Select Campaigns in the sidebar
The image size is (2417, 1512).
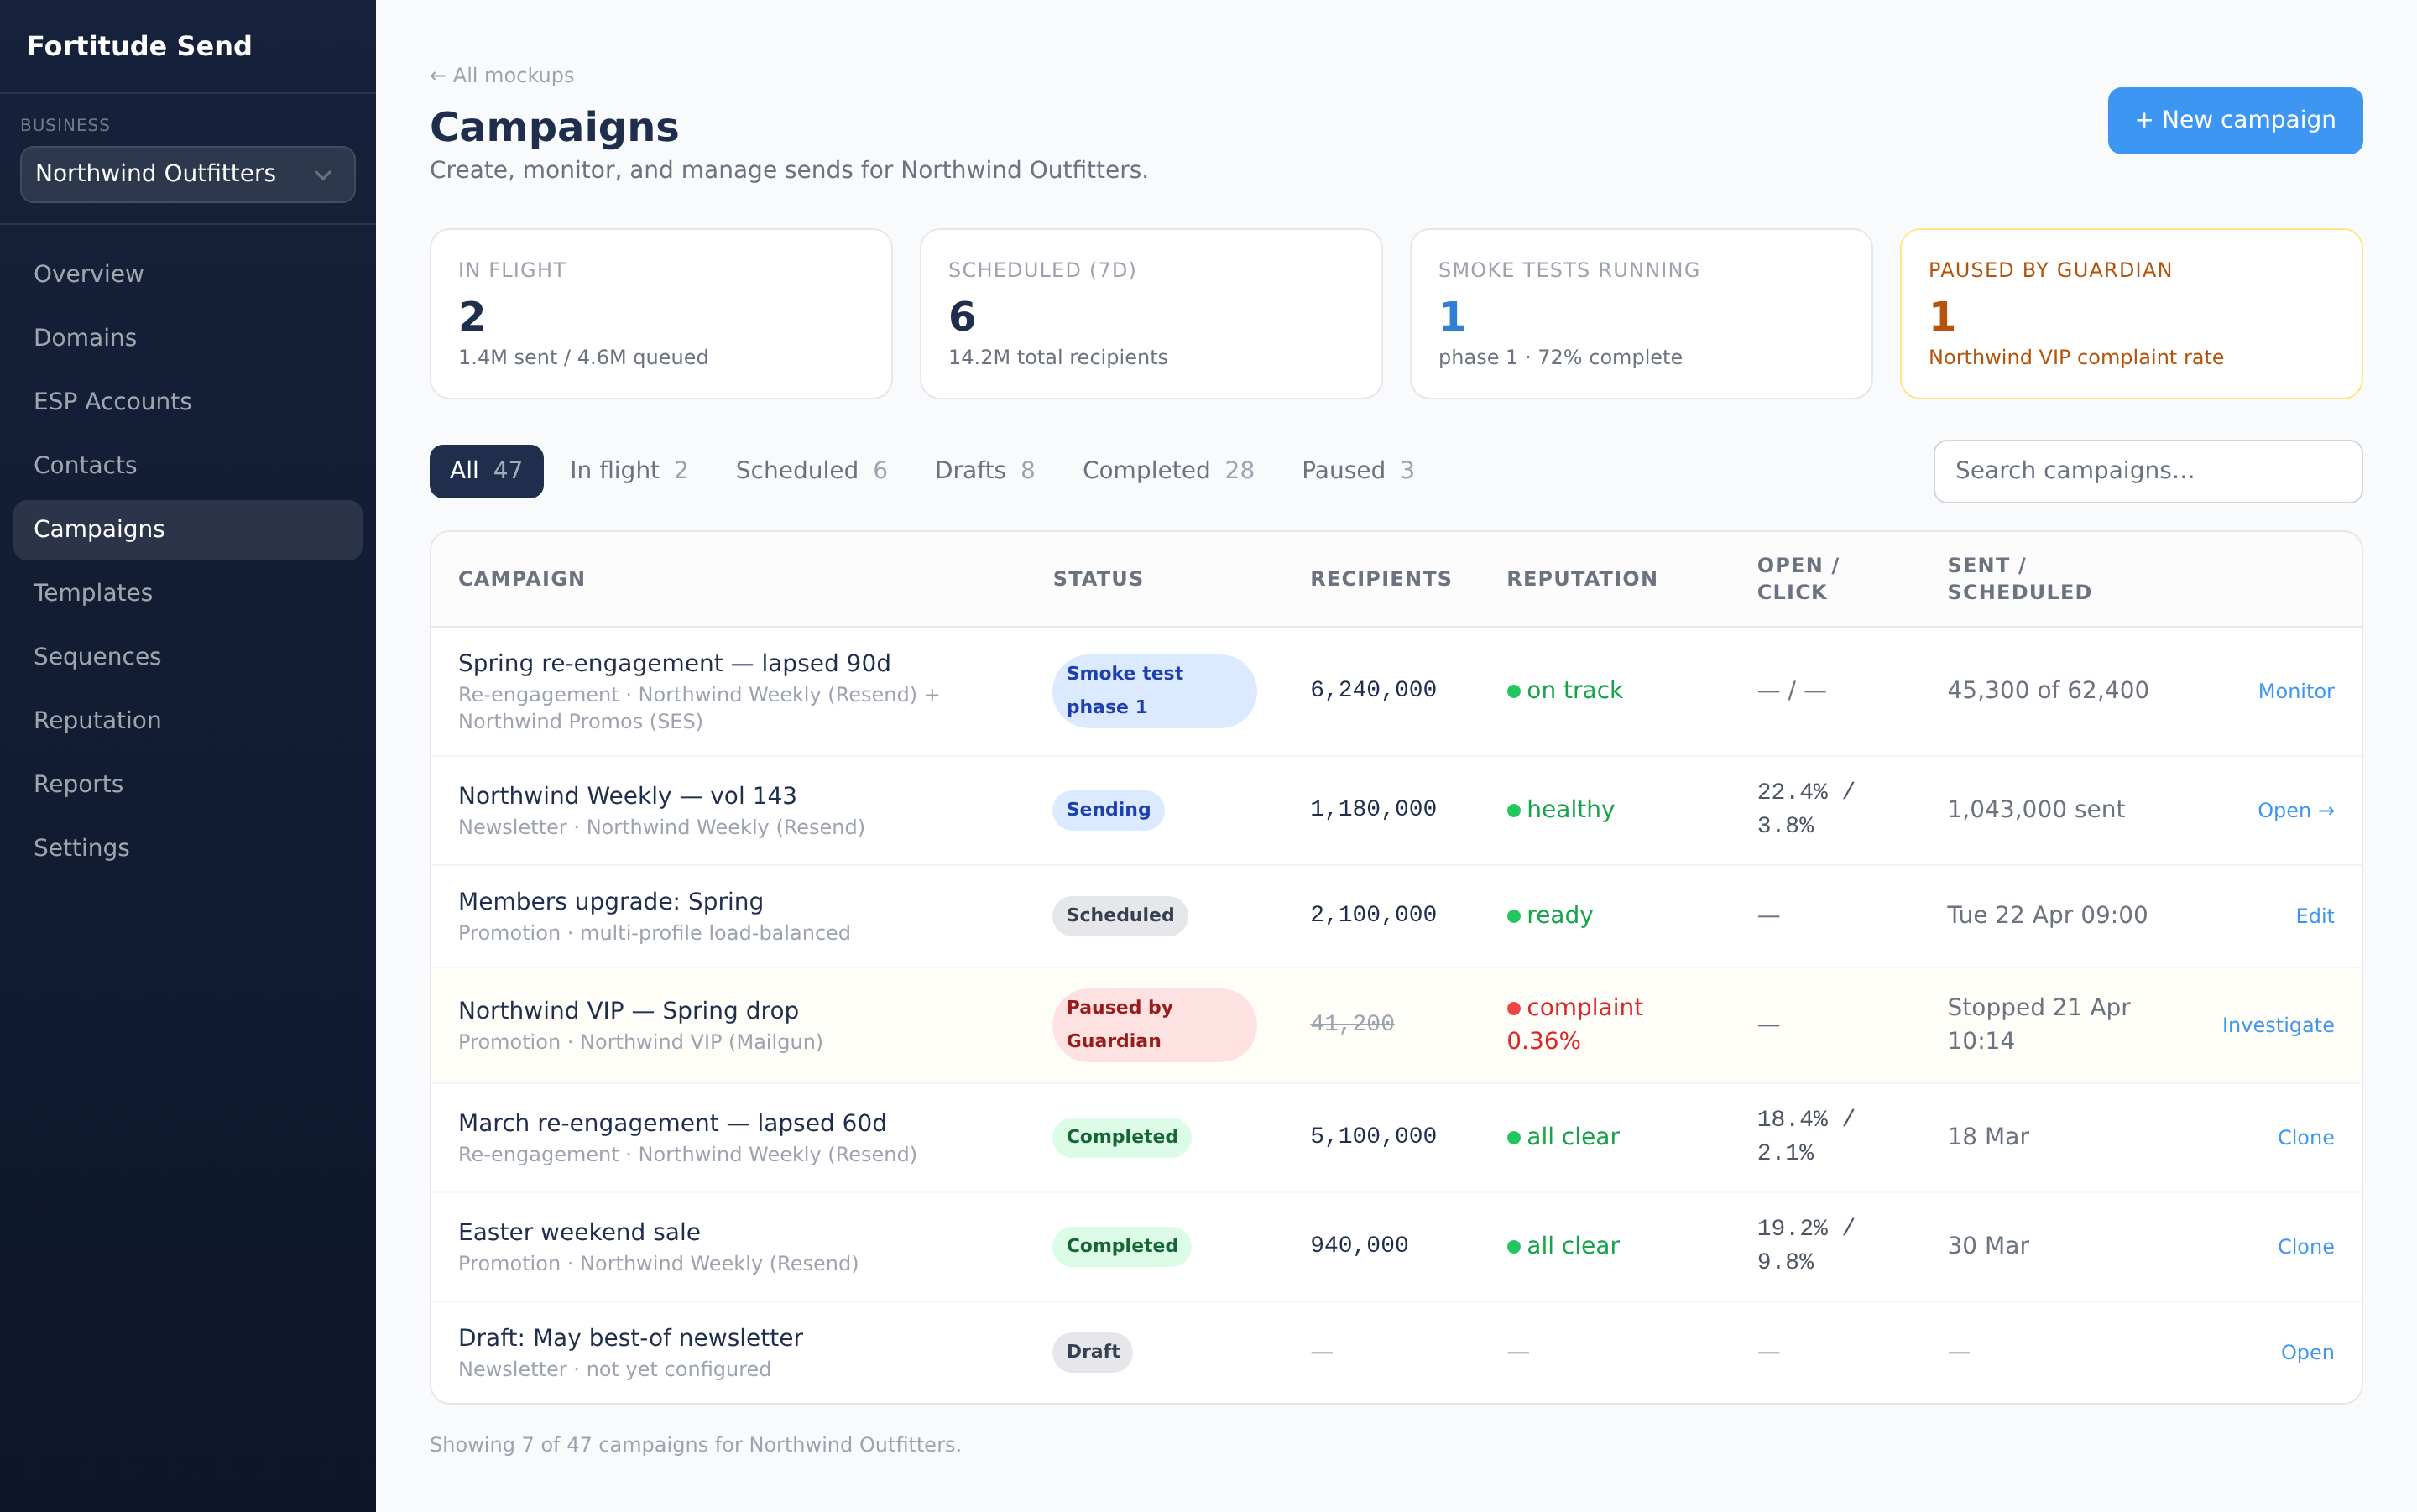[x=187, y=529]
